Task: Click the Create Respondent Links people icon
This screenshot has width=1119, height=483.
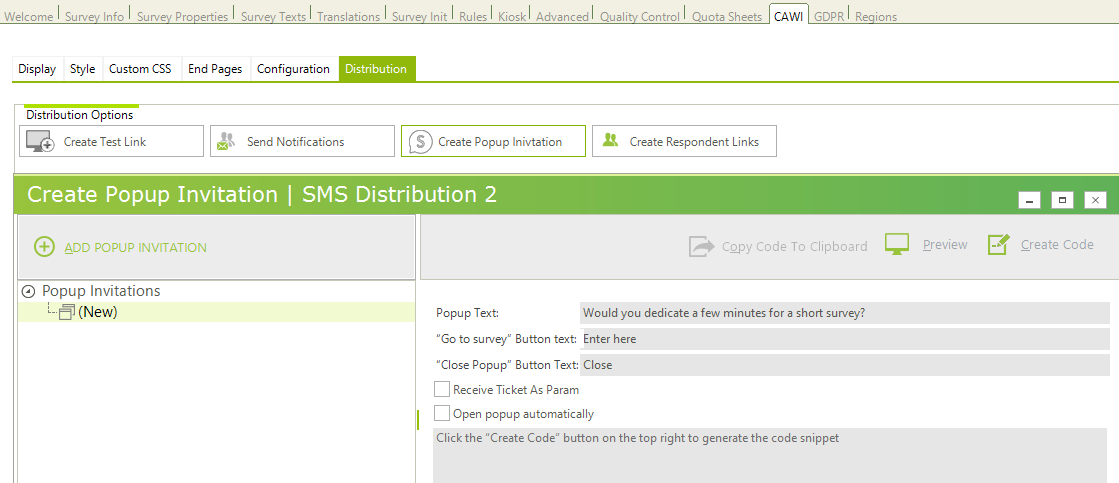Action: (610, 142)
